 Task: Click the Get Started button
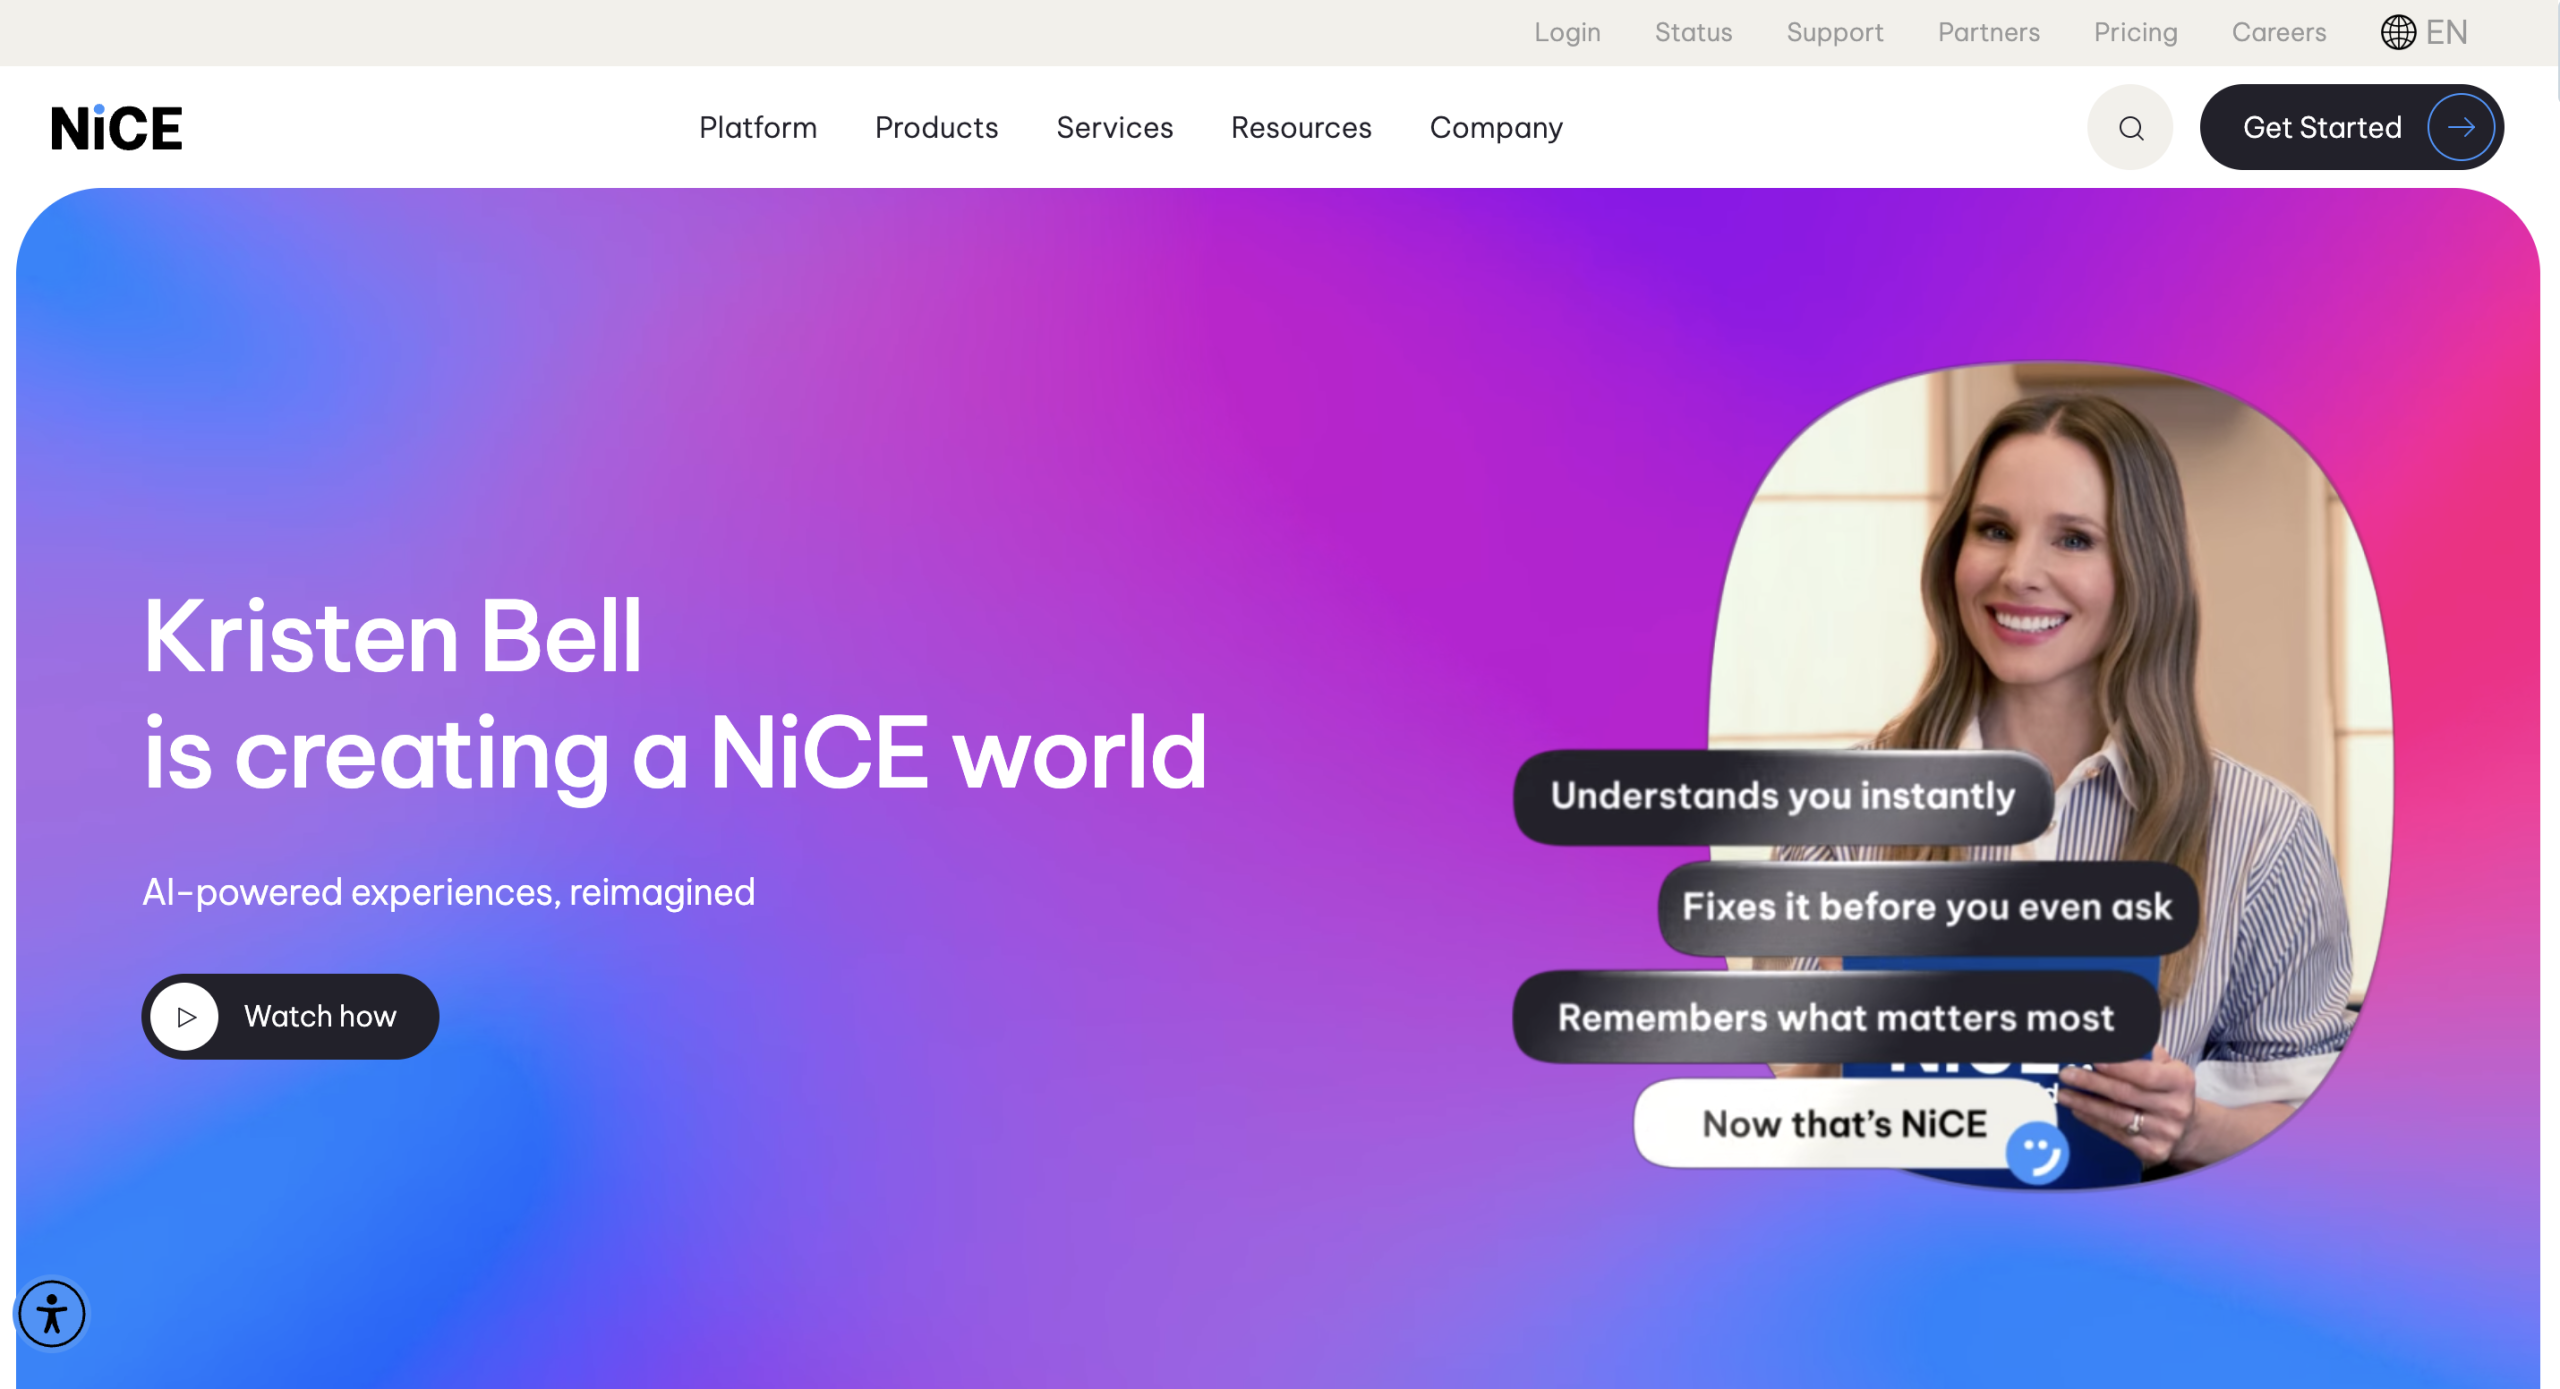[2352, 127]
